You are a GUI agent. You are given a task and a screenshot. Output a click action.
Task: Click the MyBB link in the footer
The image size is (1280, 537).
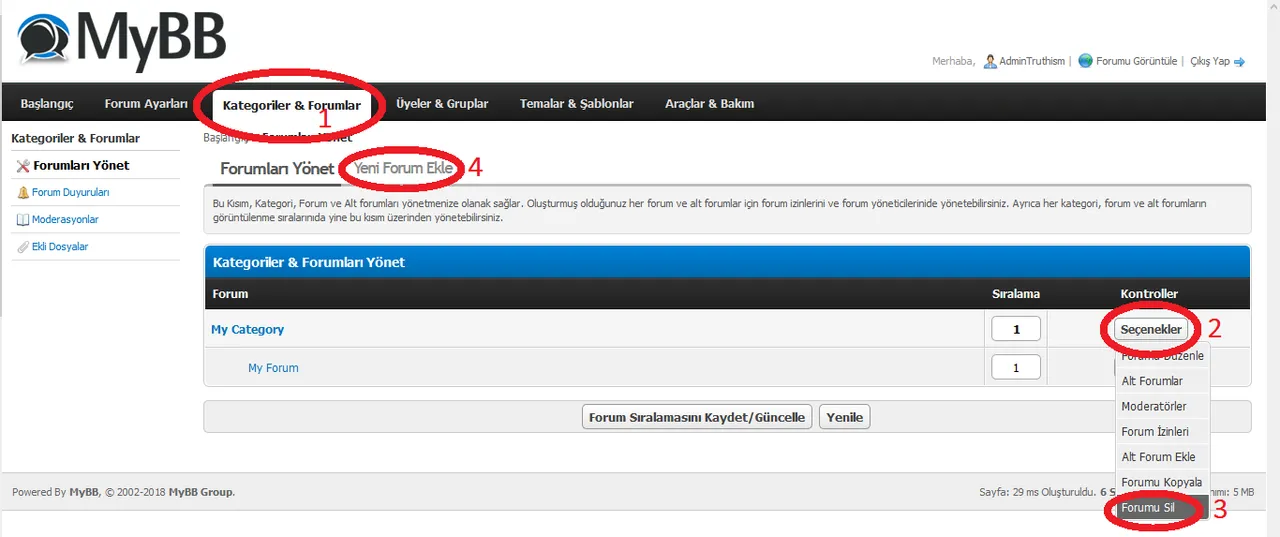tap(84, 492)
